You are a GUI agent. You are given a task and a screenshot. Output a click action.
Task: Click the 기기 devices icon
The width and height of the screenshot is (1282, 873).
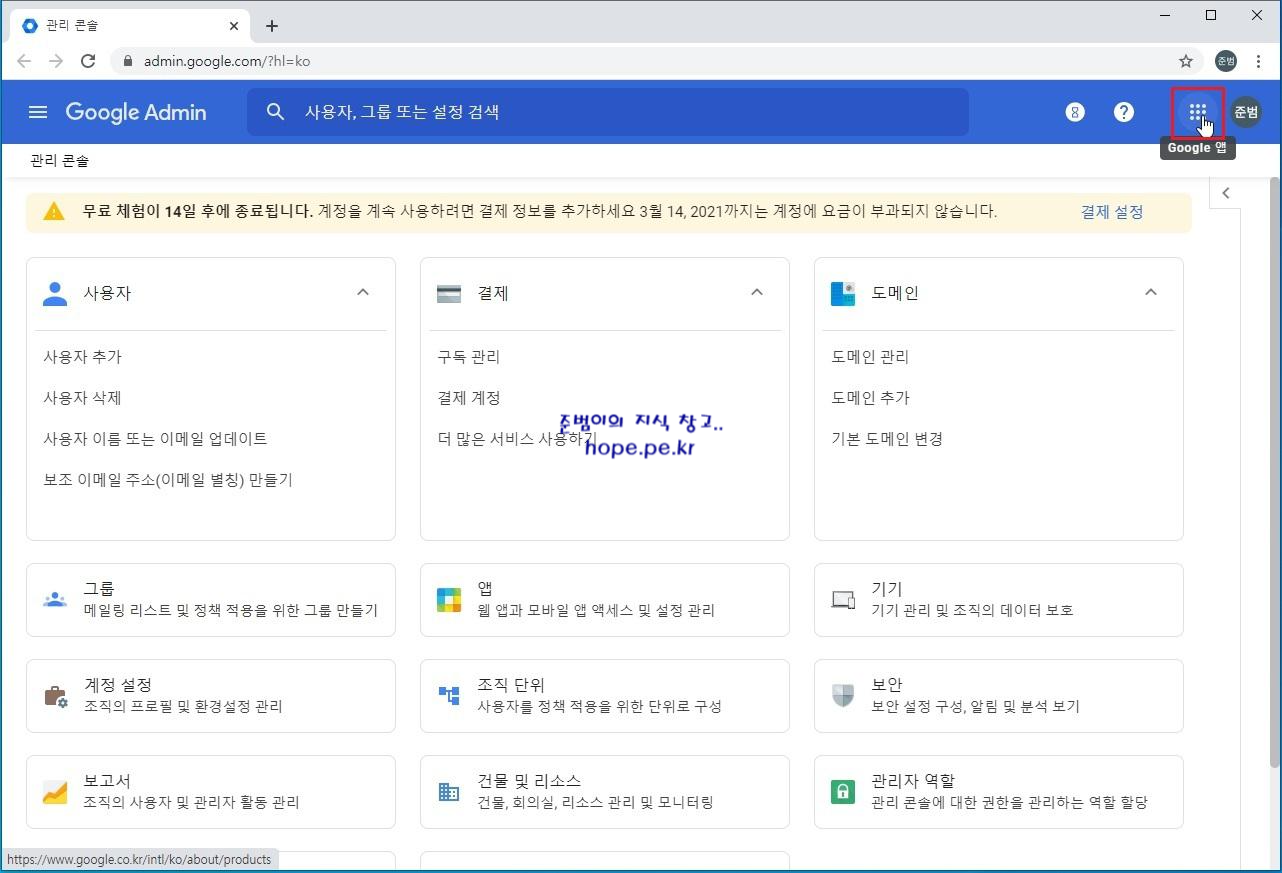coord(843,600)
